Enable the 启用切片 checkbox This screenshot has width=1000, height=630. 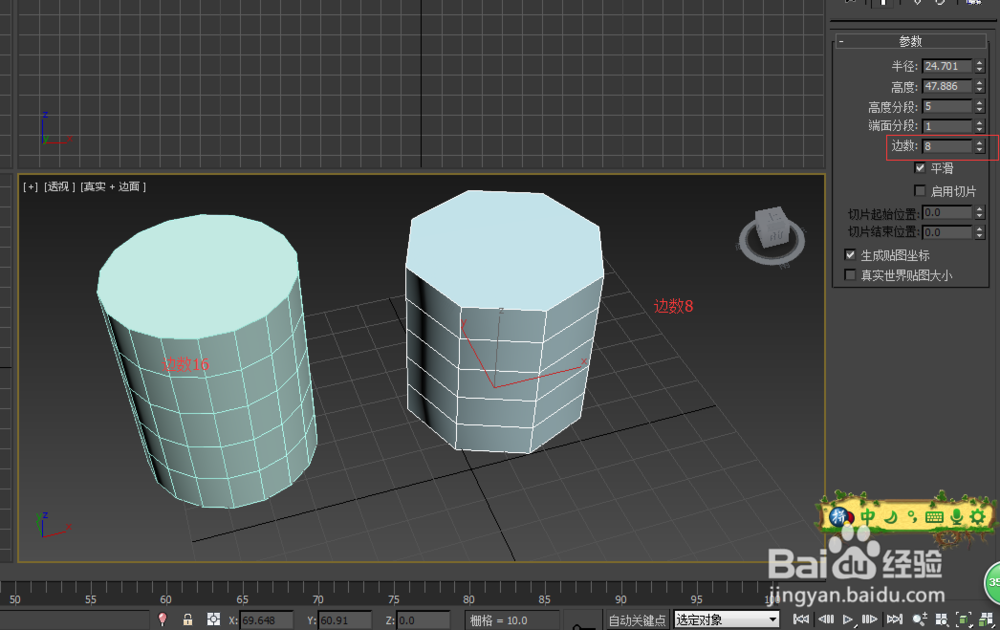tap(920, 191)
